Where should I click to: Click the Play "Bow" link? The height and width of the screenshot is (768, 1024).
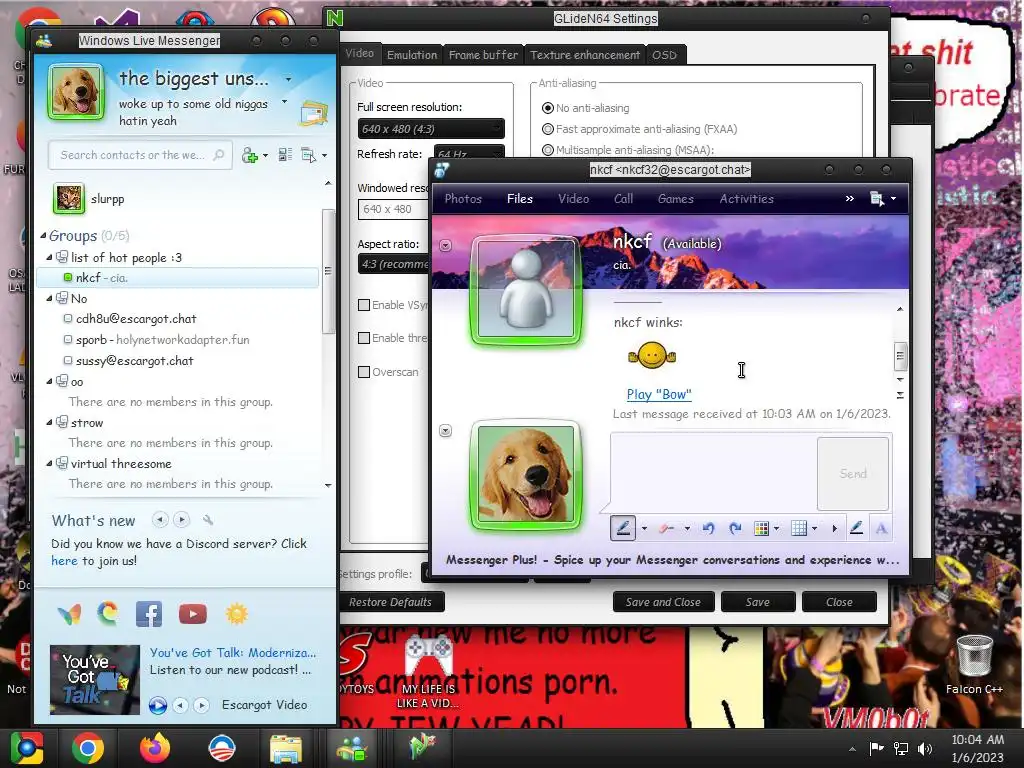(x=659, y=394)
